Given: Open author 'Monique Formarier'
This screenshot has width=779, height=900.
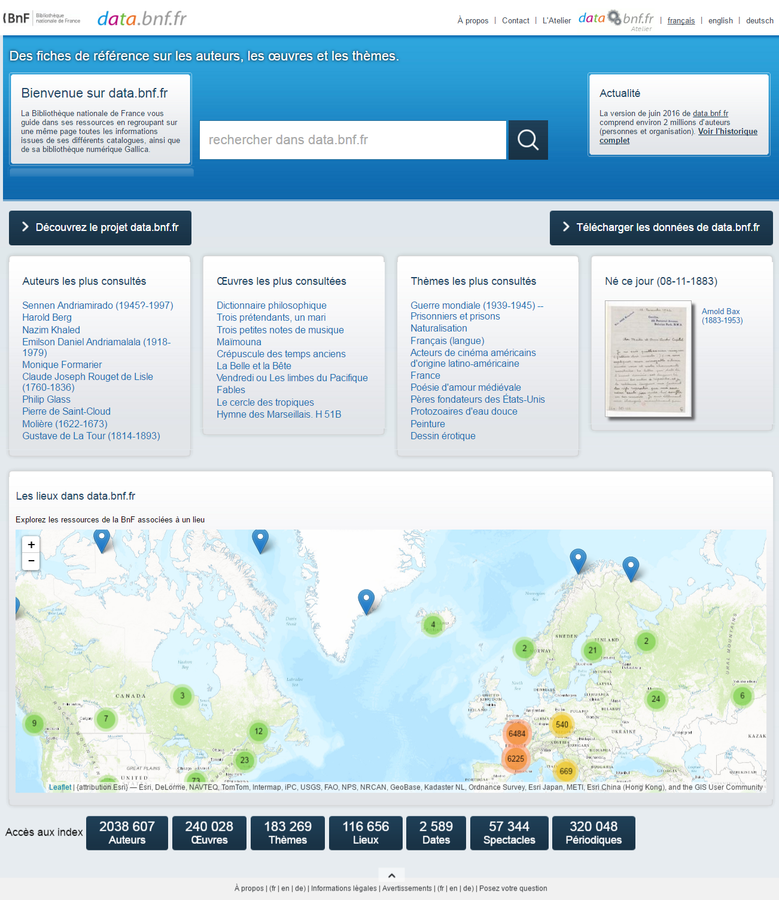Looking at the screenshot, I should pos(62,364).
